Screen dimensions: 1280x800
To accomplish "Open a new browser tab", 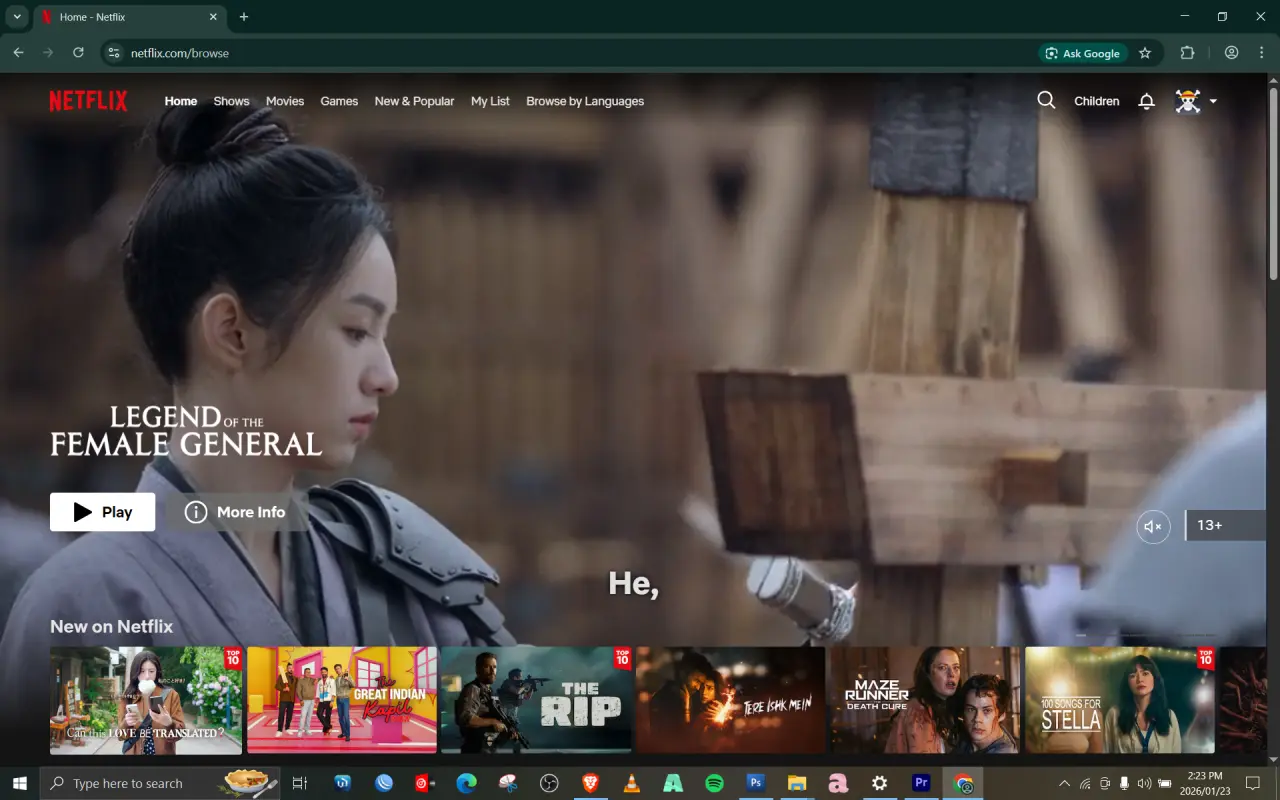I will (x=244, y=17).
